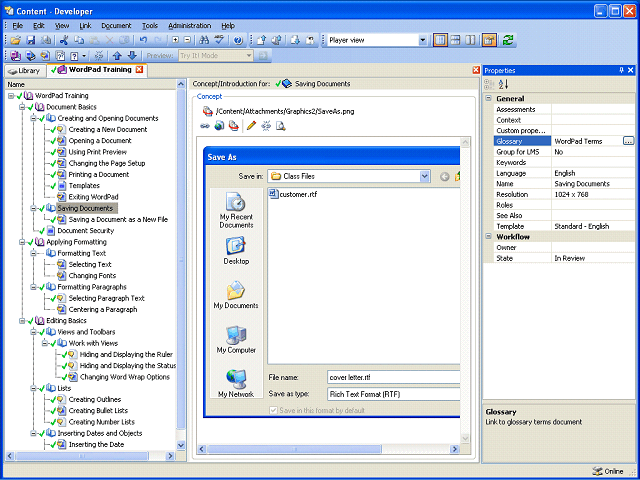Click the globe web page icon under Concept
The width and height of the screenshot is (640, 480).
coord(220,126)
